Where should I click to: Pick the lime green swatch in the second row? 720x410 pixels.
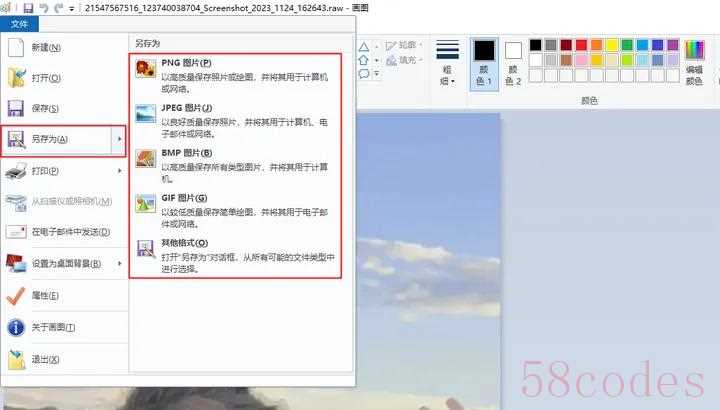(627, 60)
